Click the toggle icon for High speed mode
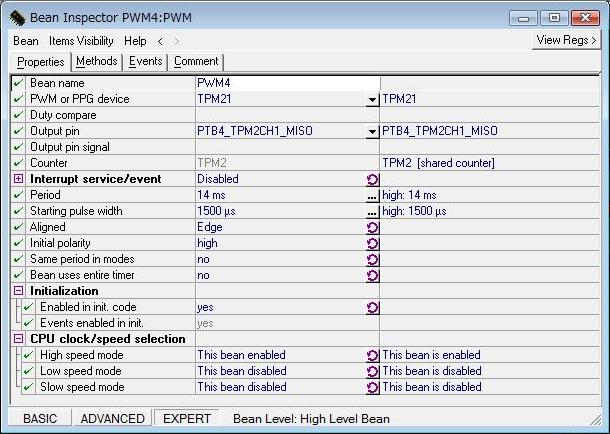Image resolution: width=610 pixels, height=434 pixels. click(x=372, y=355)
